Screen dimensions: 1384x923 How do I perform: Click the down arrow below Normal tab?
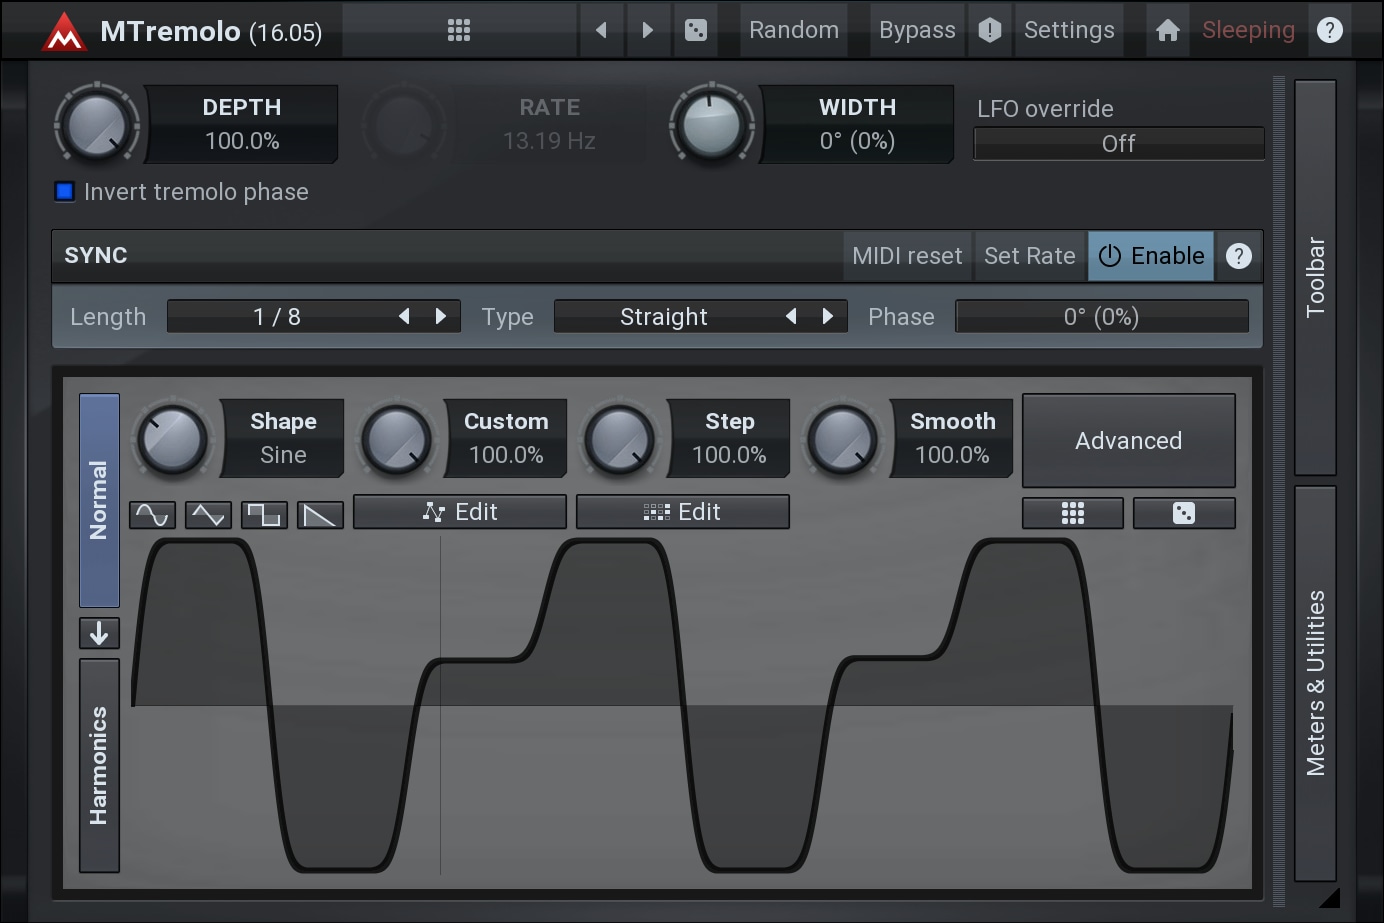click(x=99, y=633)
